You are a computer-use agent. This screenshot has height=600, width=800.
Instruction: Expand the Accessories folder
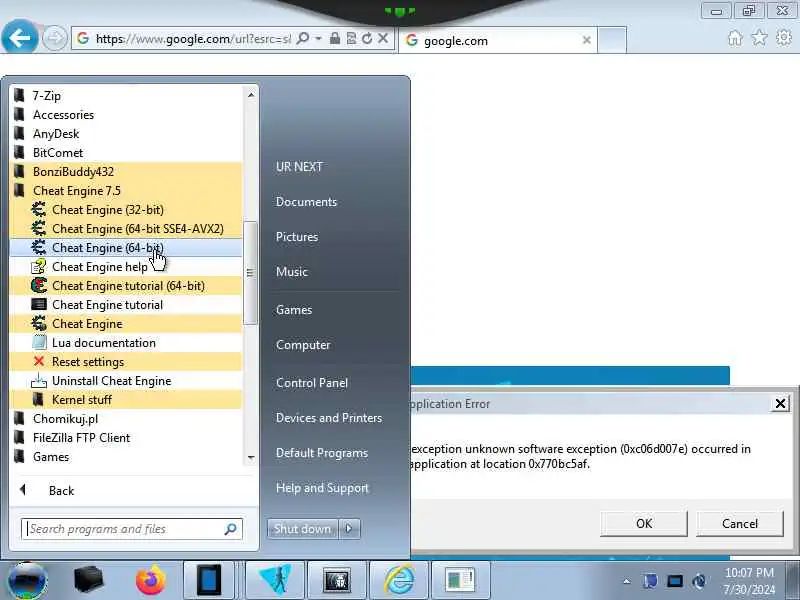[x=126, y=115]
